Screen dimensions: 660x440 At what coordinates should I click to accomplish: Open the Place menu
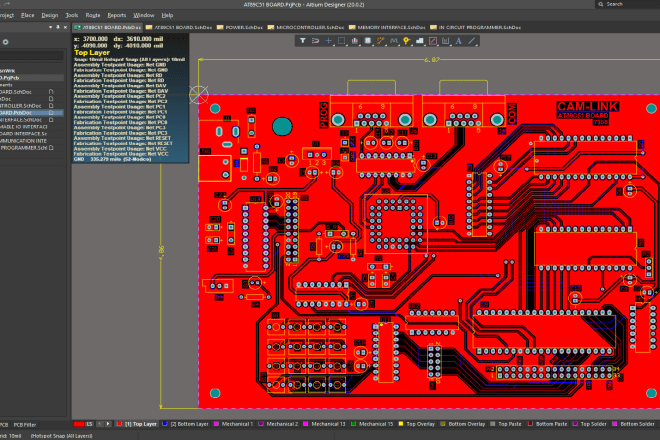28,15
